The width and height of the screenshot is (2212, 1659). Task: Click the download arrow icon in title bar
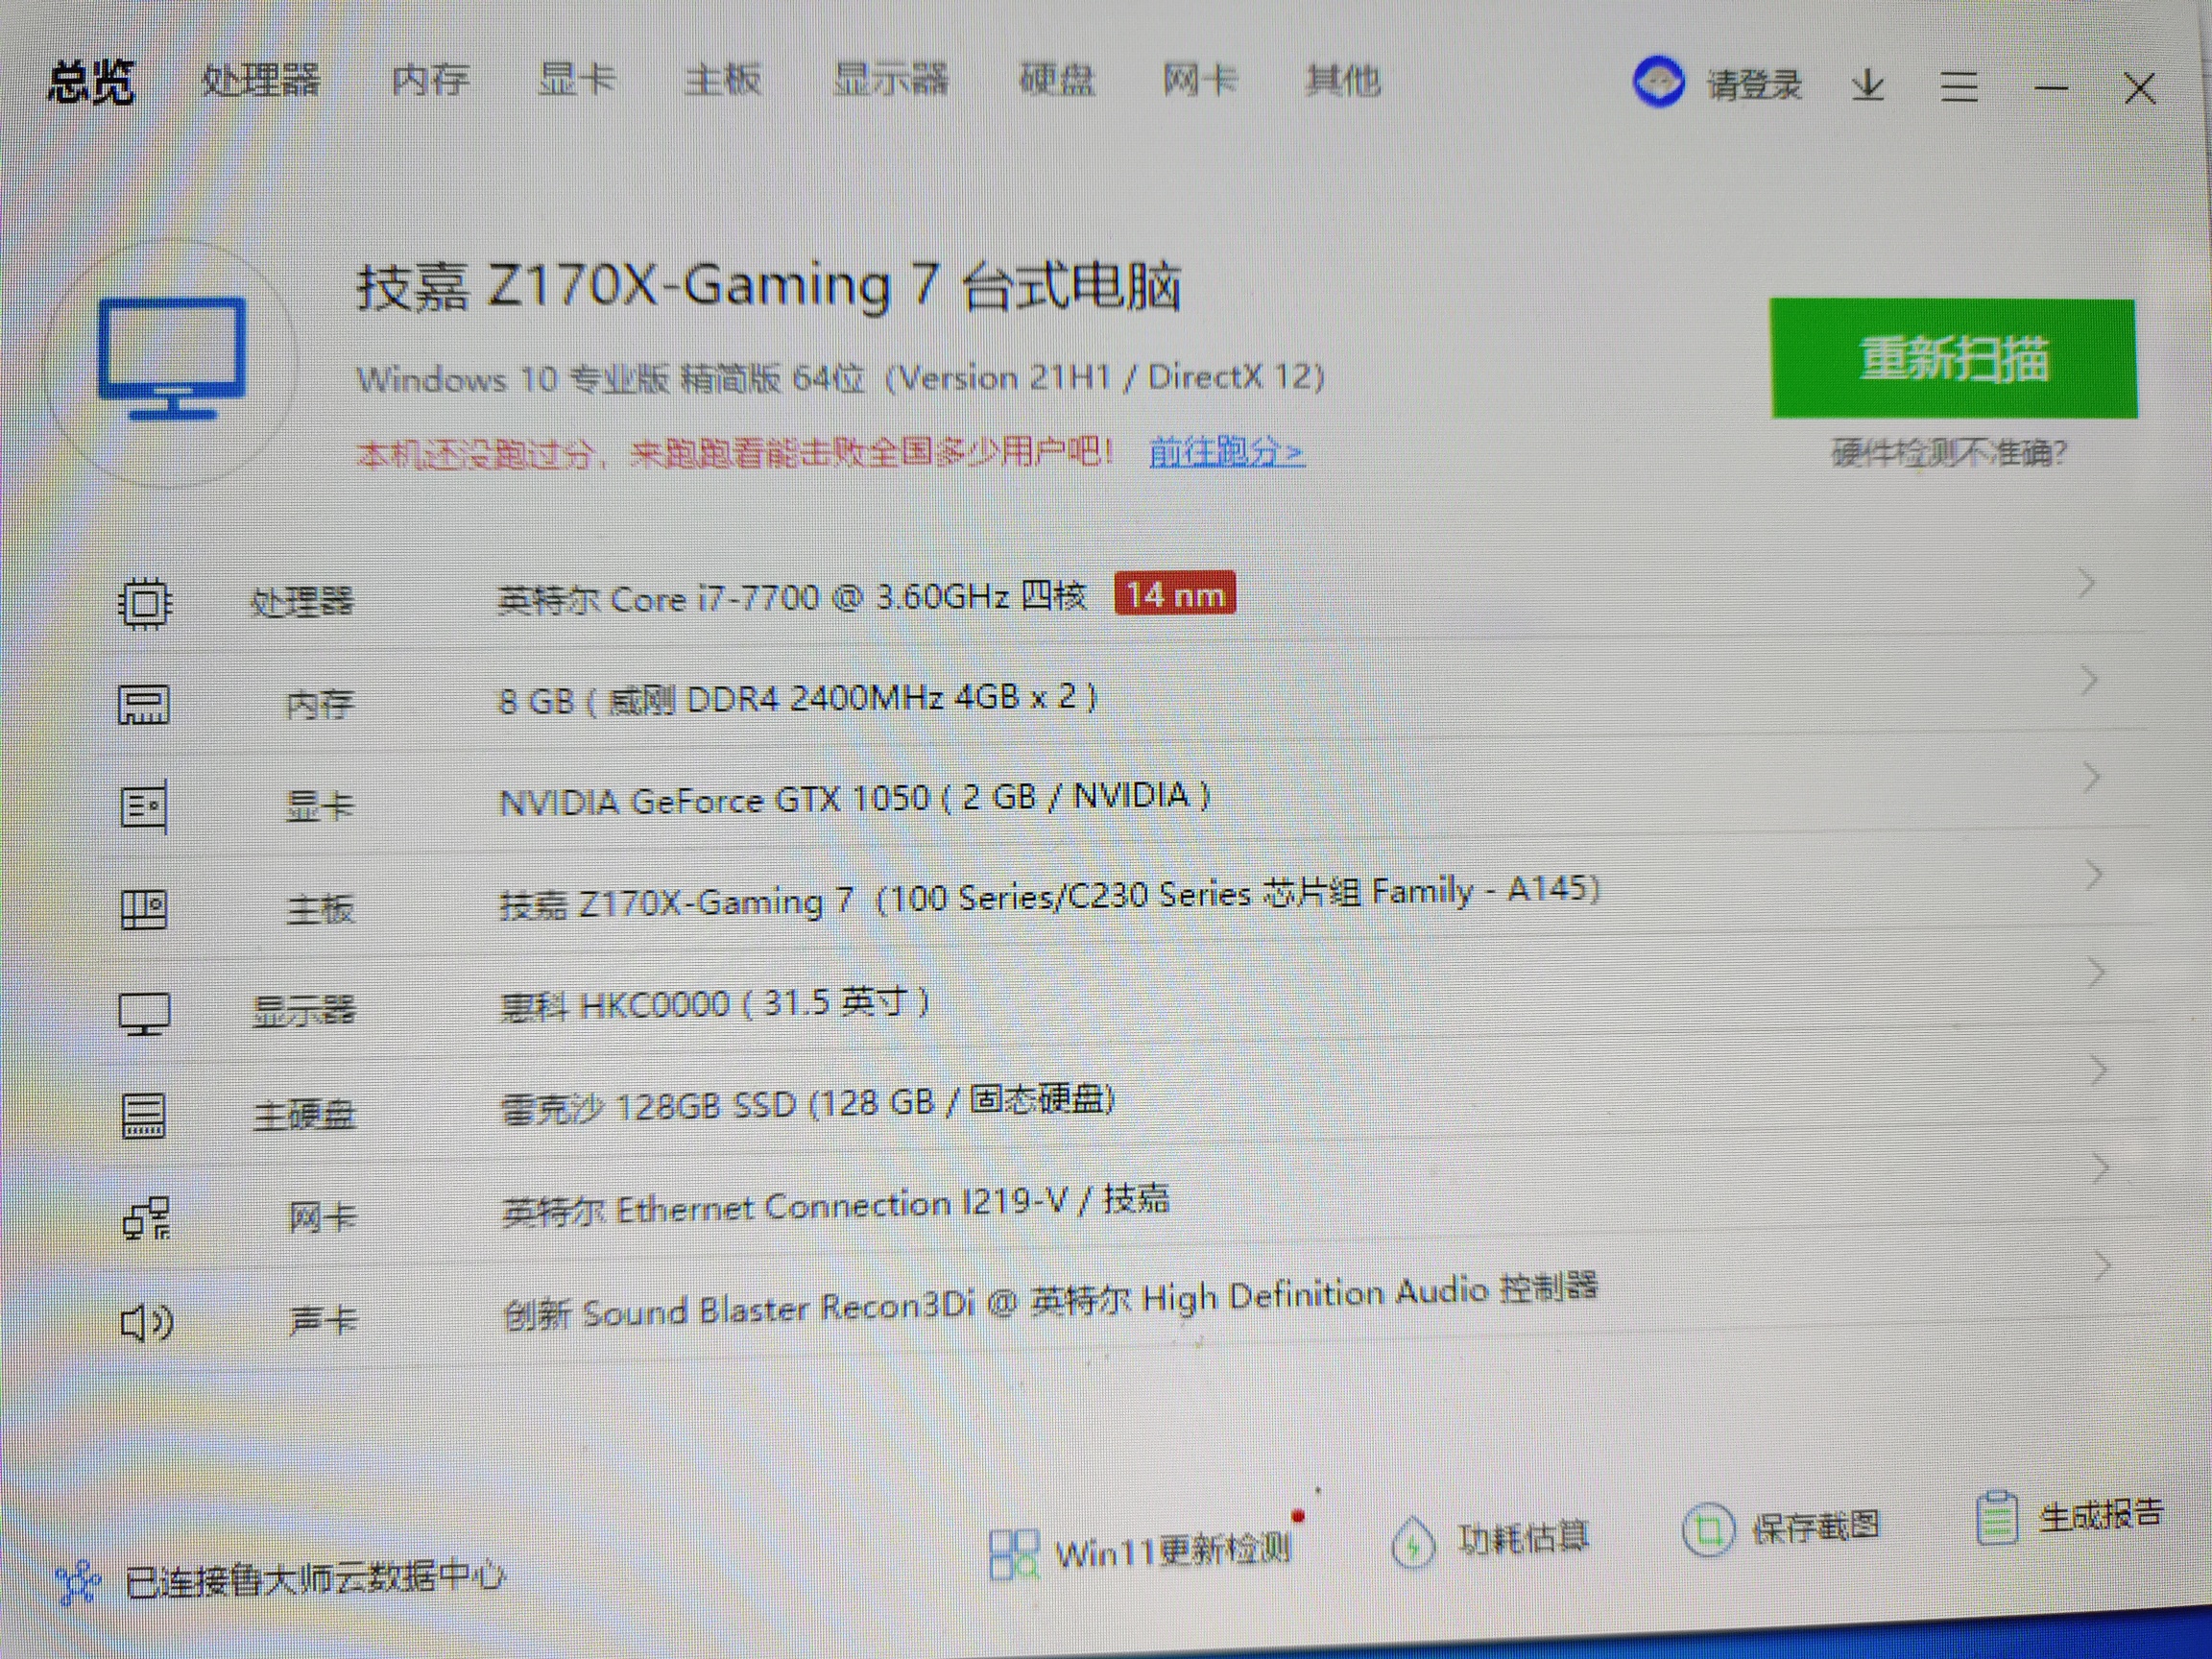coord(1867,86)
